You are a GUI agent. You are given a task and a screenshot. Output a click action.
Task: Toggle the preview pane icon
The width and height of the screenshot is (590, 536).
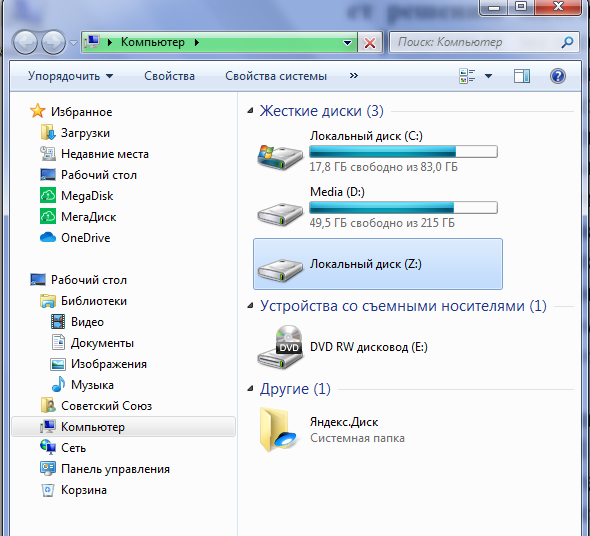[522, 76]
